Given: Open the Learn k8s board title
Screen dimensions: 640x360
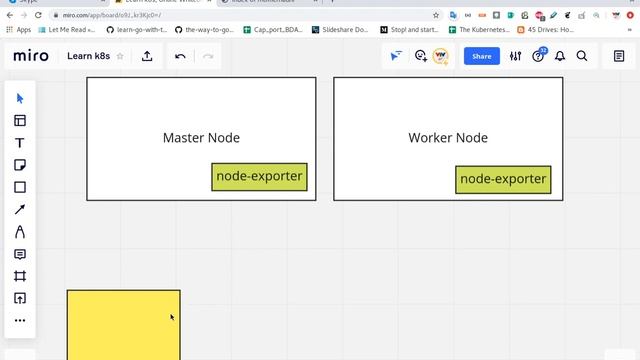Looking at the screenshot, I should (88, 56).
